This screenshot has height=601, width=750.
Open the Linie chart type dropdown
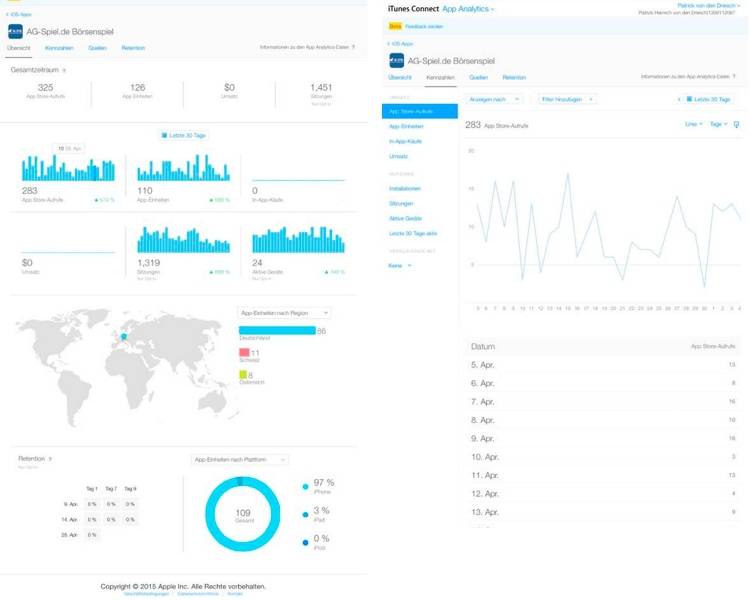[693, 124]
